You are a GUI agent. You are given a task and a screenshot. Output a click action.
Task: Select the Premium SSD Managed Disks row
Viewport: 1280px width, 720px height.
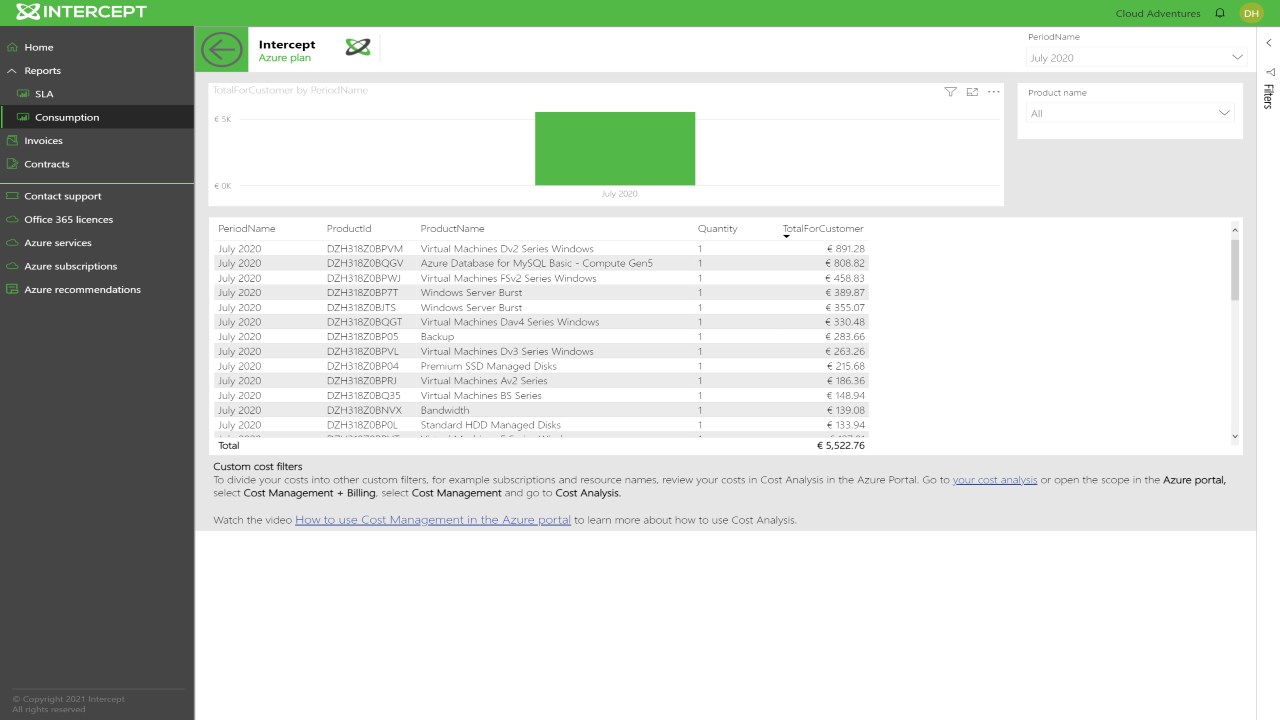click(541, 366)
